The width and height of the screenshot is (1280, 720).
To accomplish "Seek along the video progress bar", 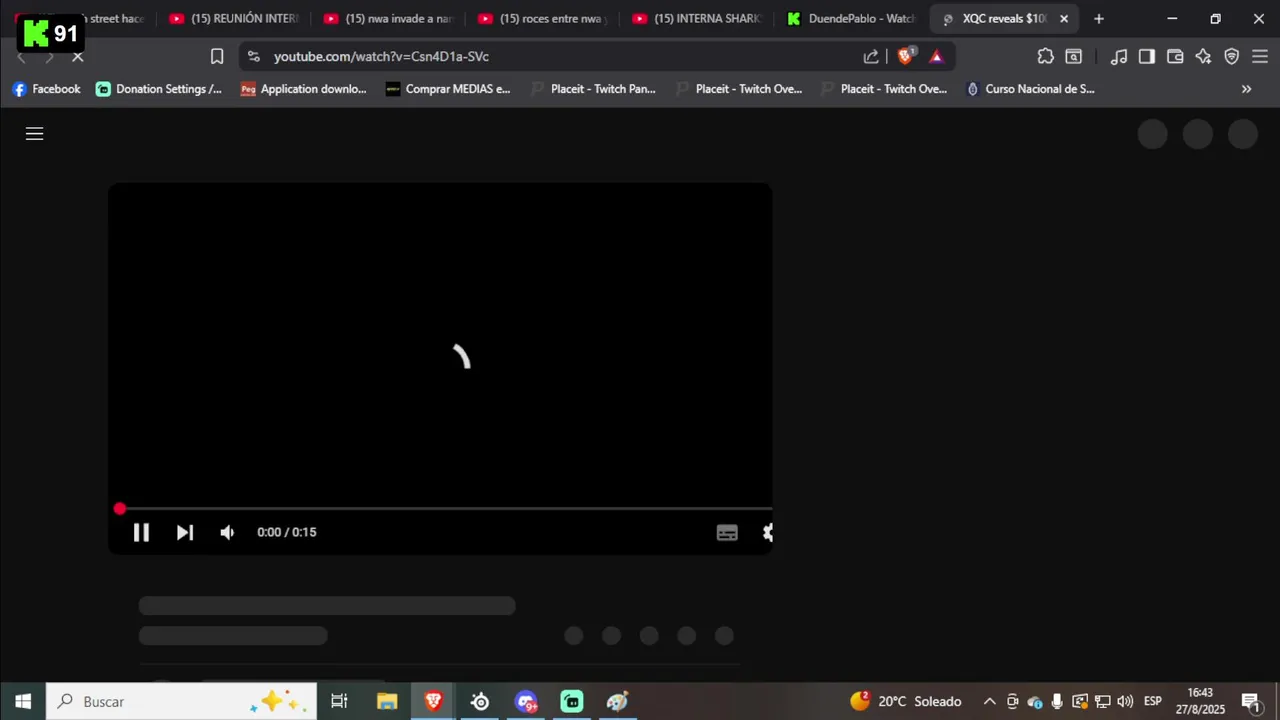I will pos(446,509).
